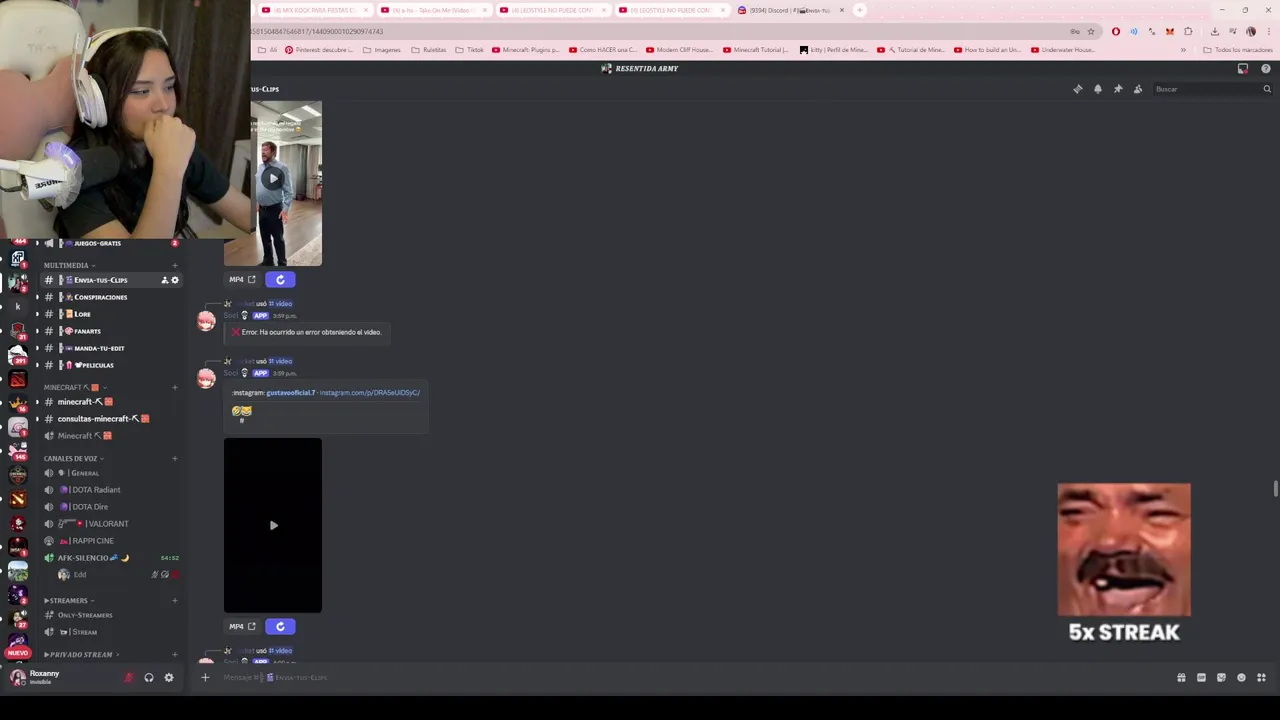The width and height of the screenshot is (1280, 720).
Task: Open the Conspiraciones channel
Action: point(110,297)
